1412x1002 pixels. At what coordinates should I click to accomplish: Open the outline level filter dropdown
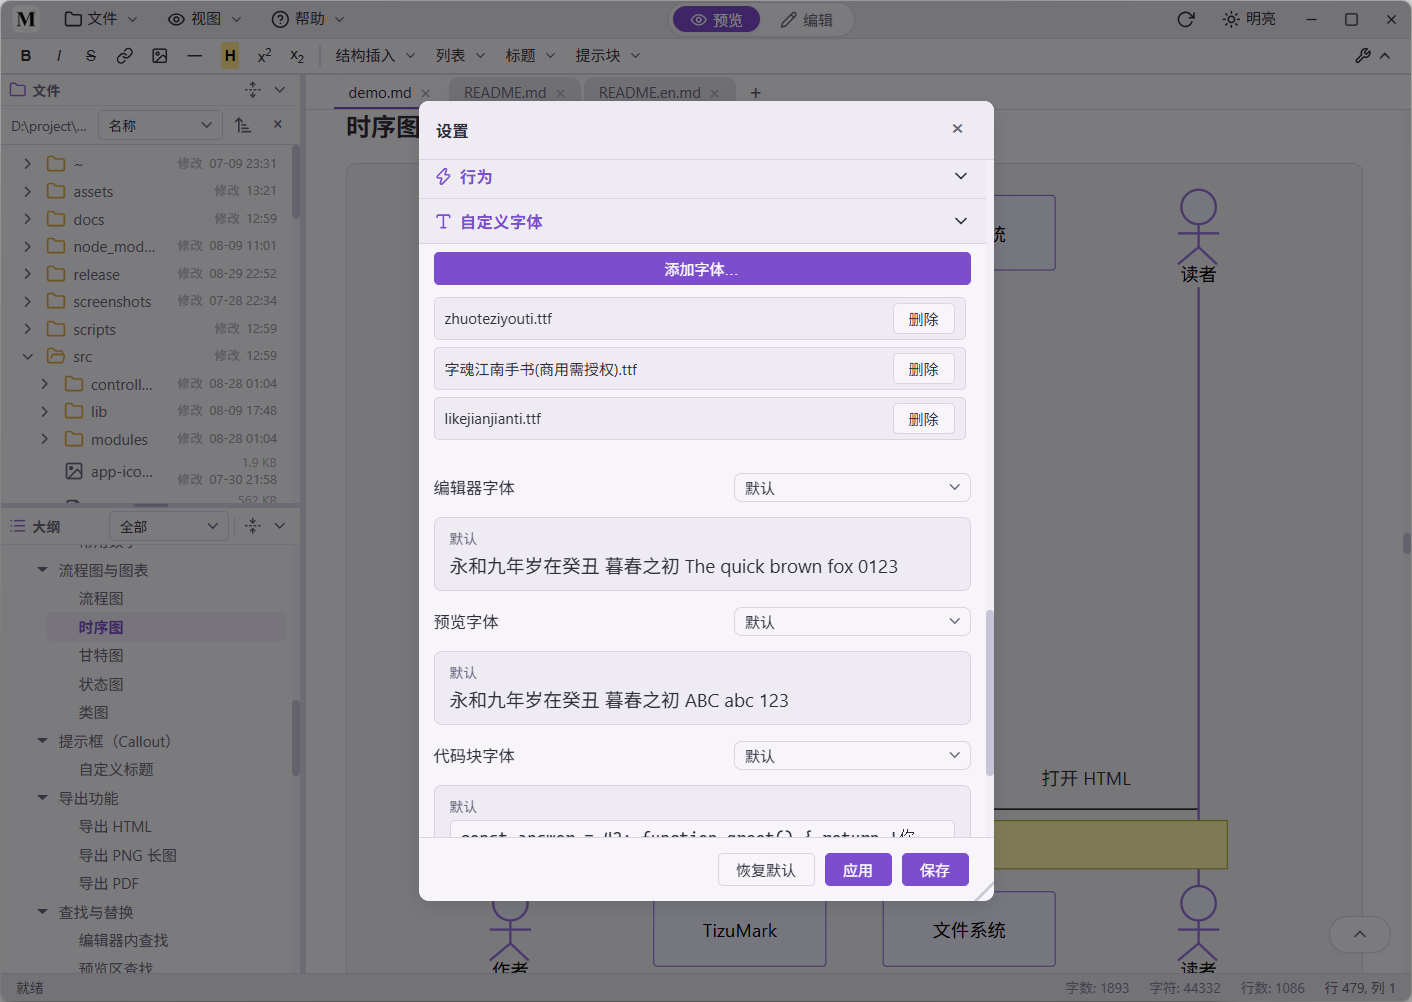coord(169,526)
